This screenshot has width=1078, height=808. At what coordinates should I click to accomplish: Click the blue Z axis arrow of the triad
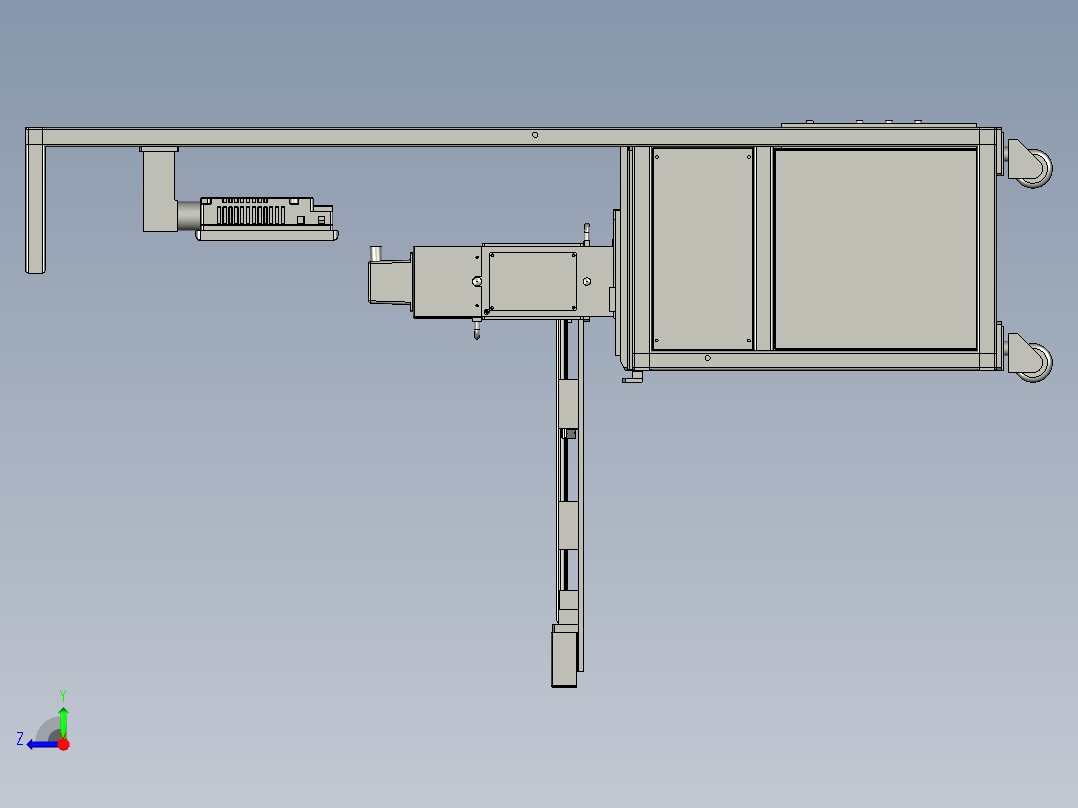[42, 744]
